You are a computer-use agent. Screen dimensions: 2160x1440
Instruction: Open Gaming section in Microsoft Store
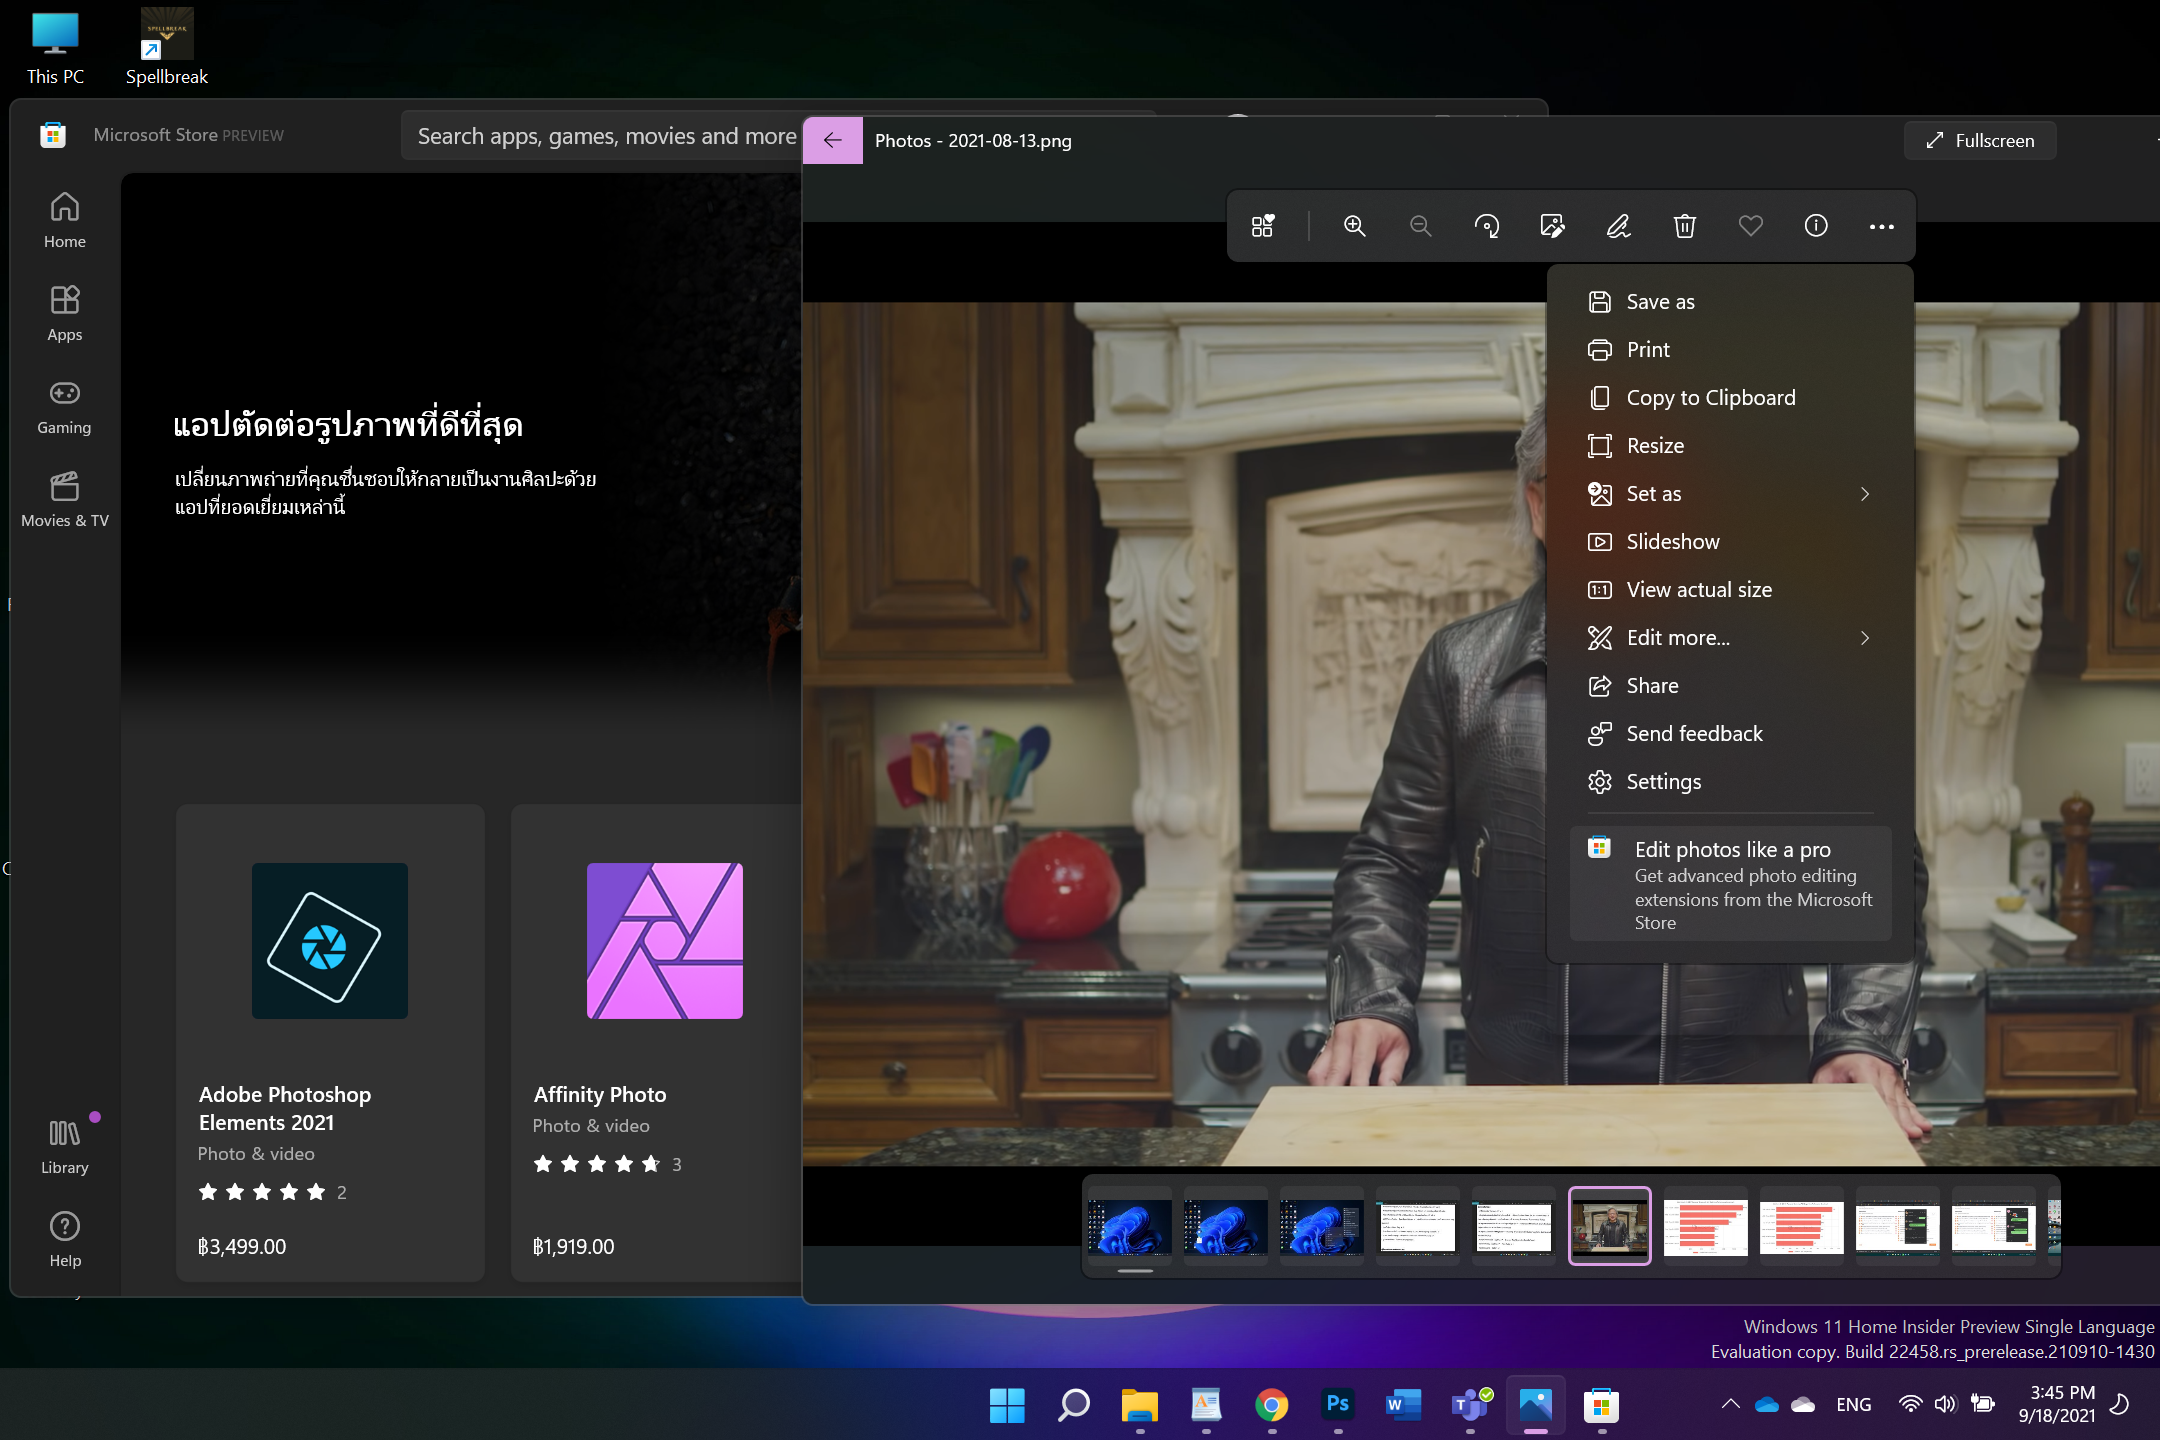tap(64, 406)
